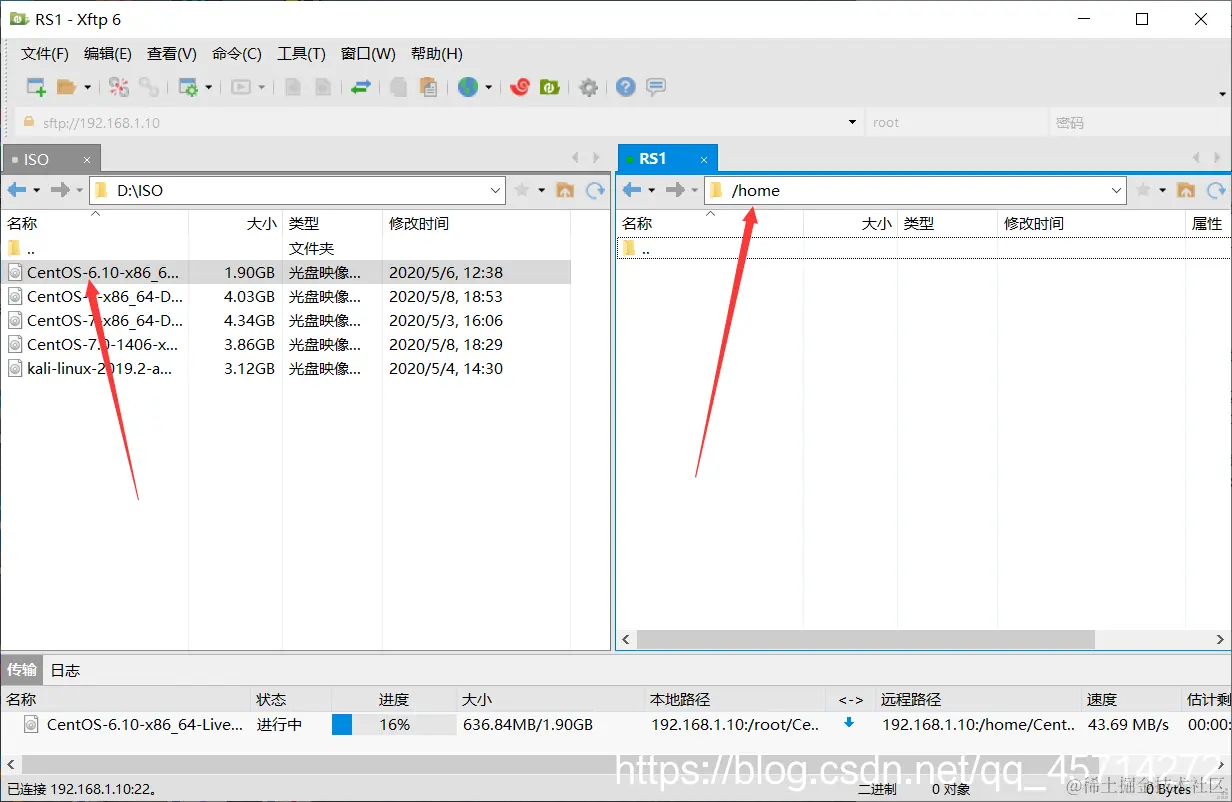This screenshot has height=802, width=1232.
Task: Expand the Session Properties dropdown arrow
Action: click(208, 87)
